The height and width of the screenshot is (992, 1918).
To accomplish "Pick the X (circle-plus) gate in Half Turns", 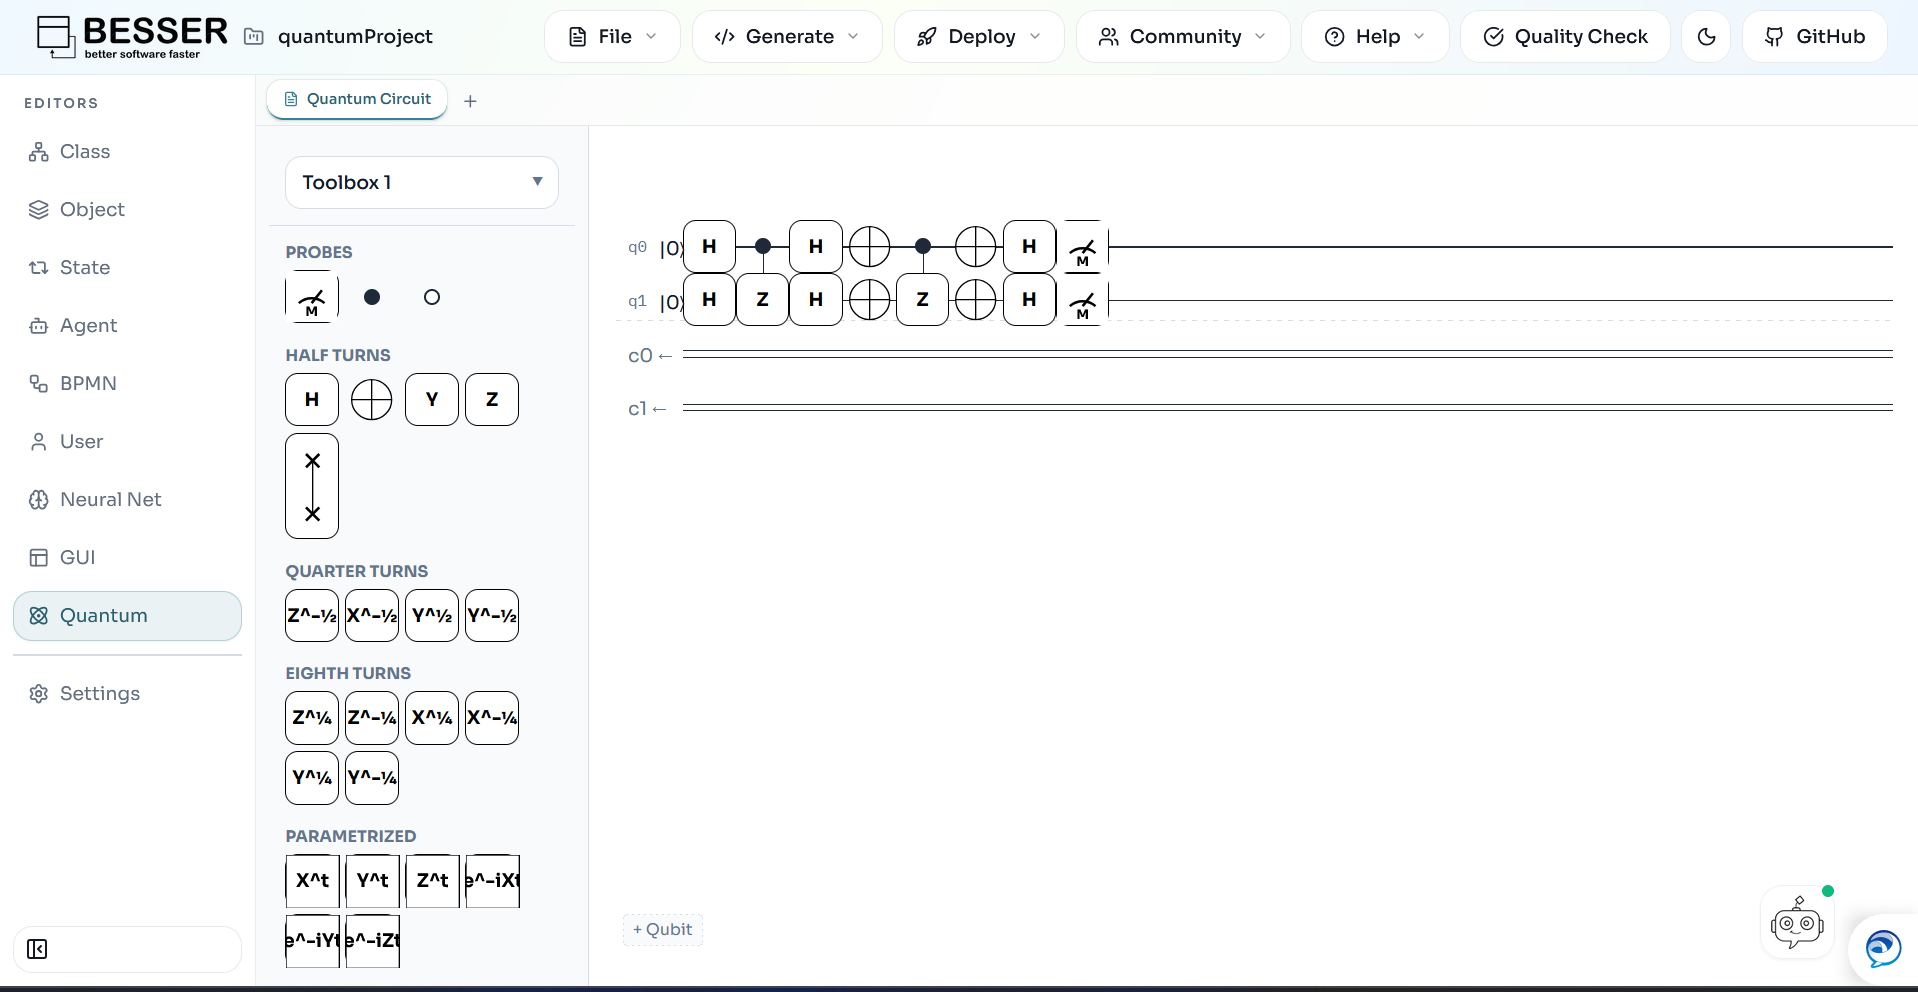I will [x=372, y=400].
